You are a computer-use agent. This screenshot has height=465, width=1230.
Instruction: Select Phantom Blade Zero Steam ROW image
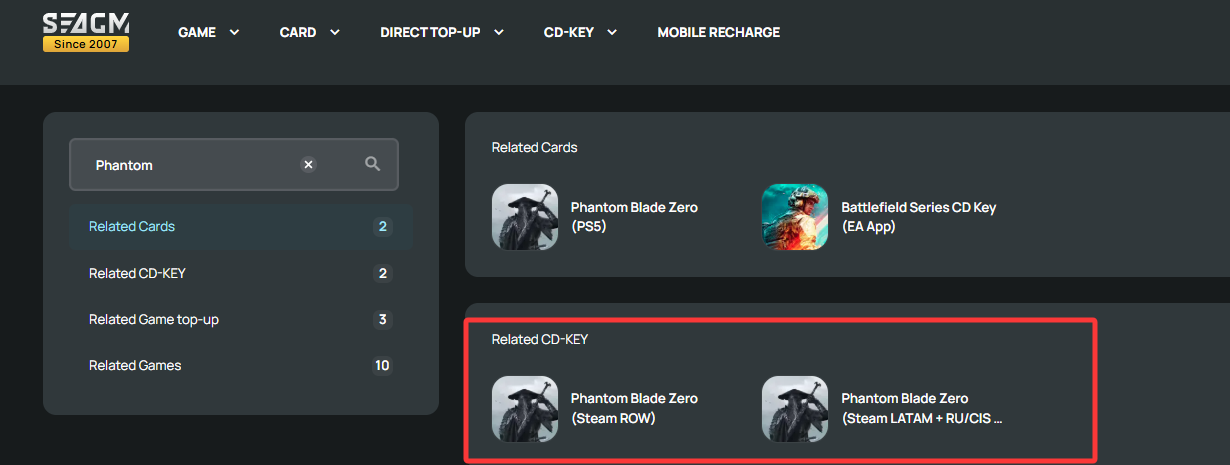[525, 408]
